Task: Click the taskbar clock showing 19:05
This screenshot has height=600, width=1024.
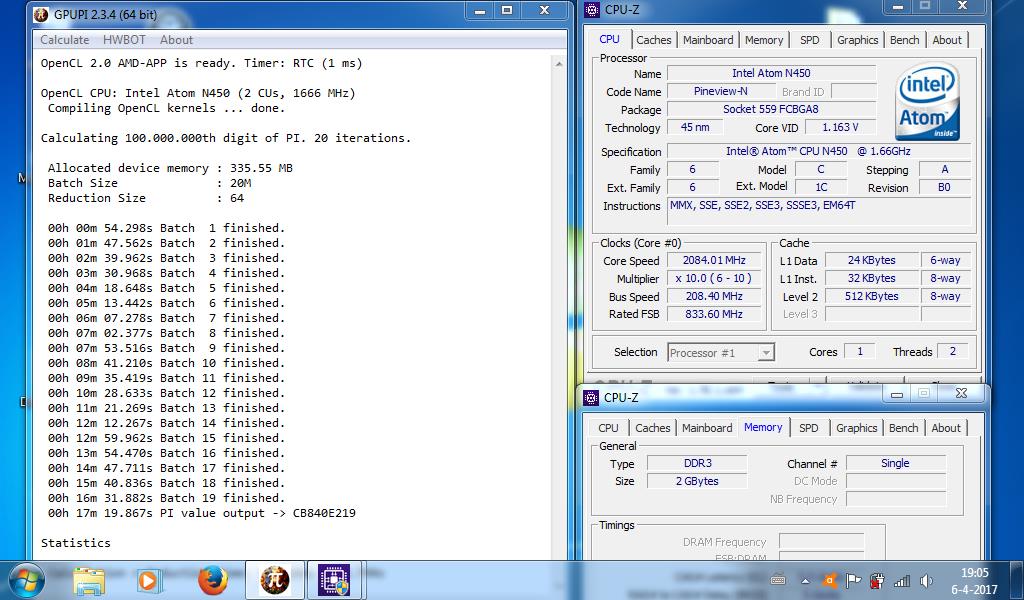Action: pyautogui.click(x=974, y=580)
